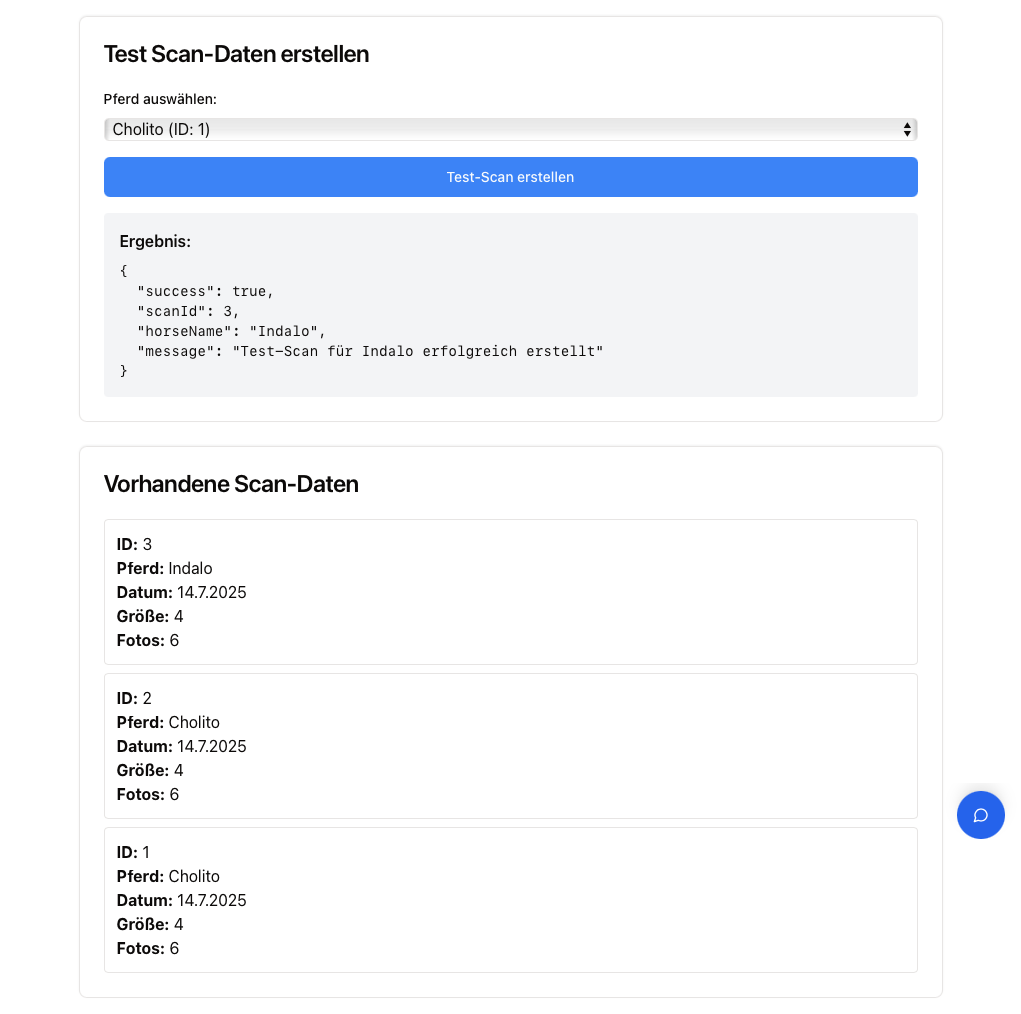Click Pferd: Indalo in the first scan card

coord(165,568)
